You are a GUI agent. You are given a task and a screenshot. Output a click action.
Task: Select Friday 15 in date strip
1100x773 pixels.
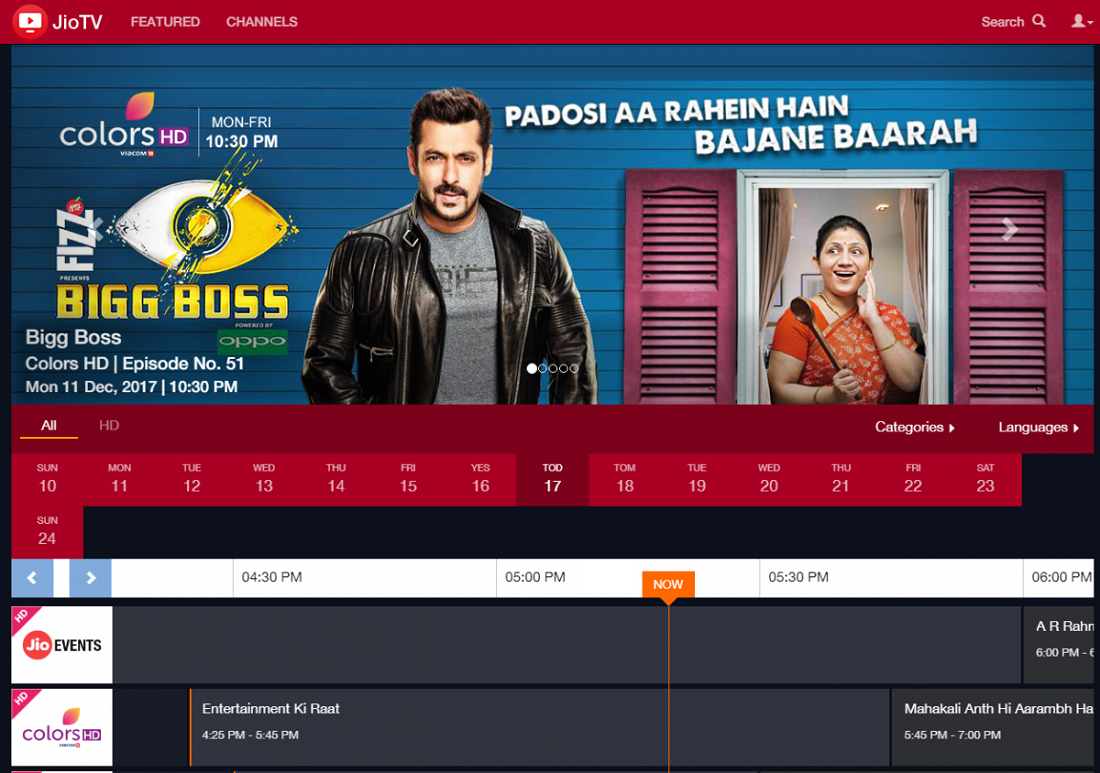(408, 480)
